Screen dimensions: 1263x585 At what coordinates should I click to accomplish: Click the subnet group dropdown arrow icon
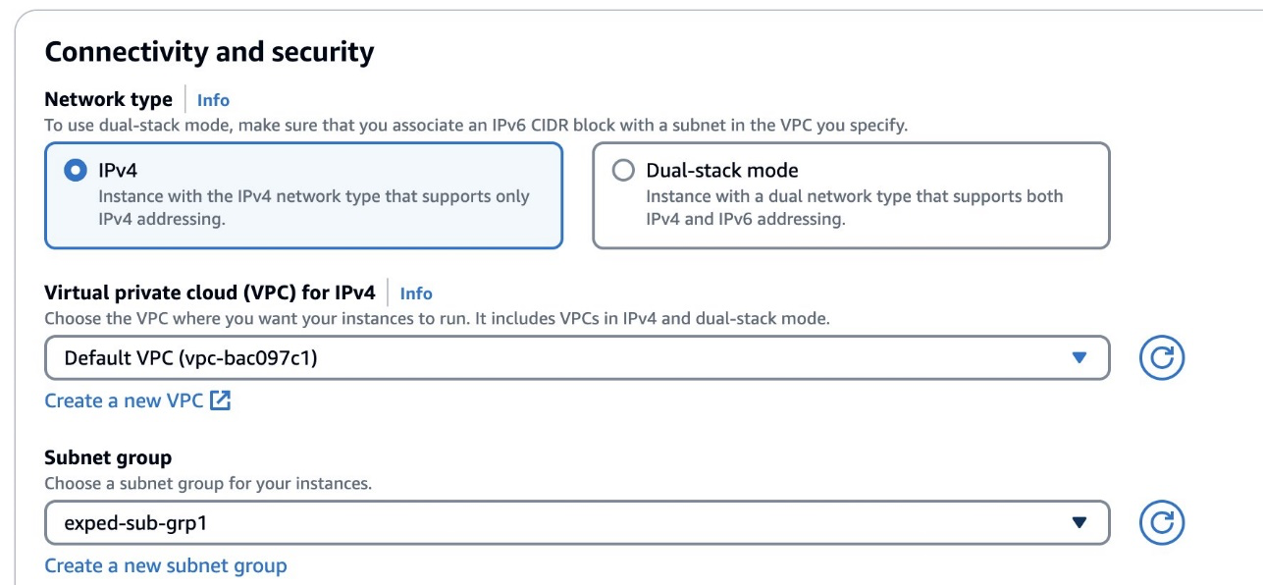(1079, 522)
